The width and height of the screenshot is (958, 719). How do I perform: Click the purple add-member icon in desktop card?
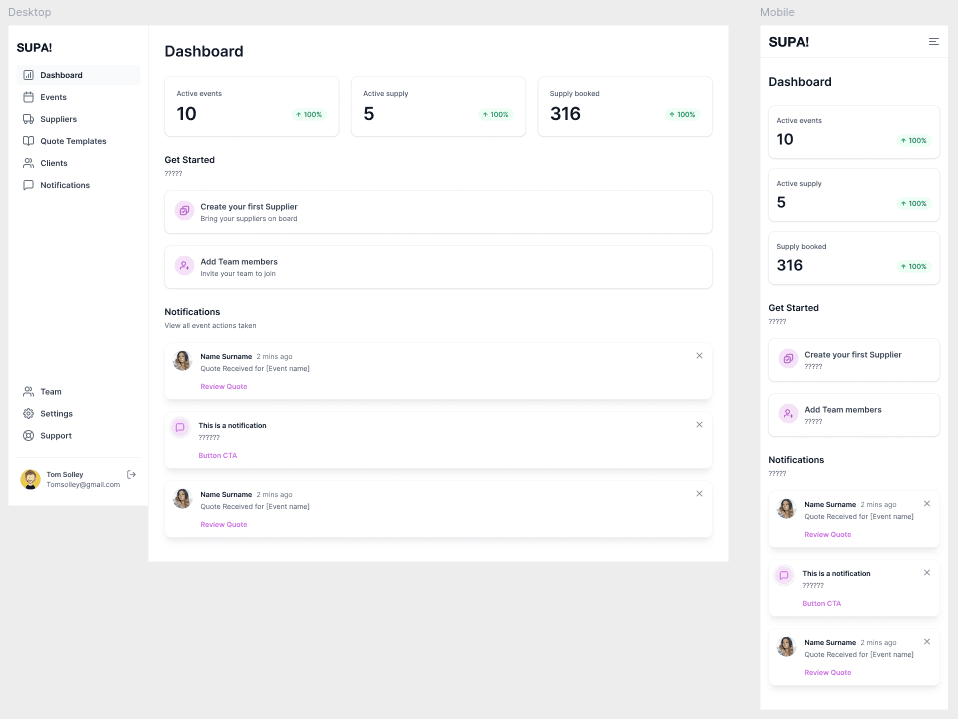(x=185, y=266)
